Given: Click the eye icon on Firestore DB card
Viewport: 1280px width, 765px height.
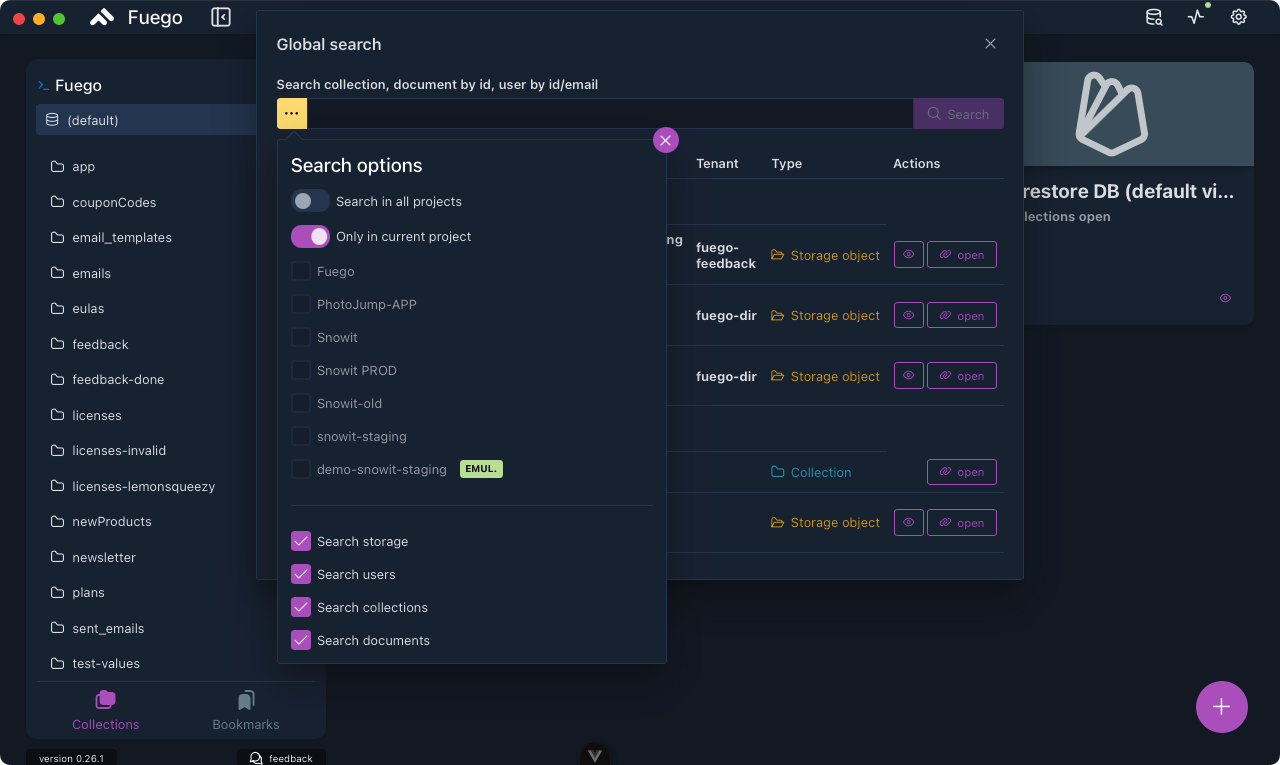Looking at the screenshot, I should (x=1225, y=298).
